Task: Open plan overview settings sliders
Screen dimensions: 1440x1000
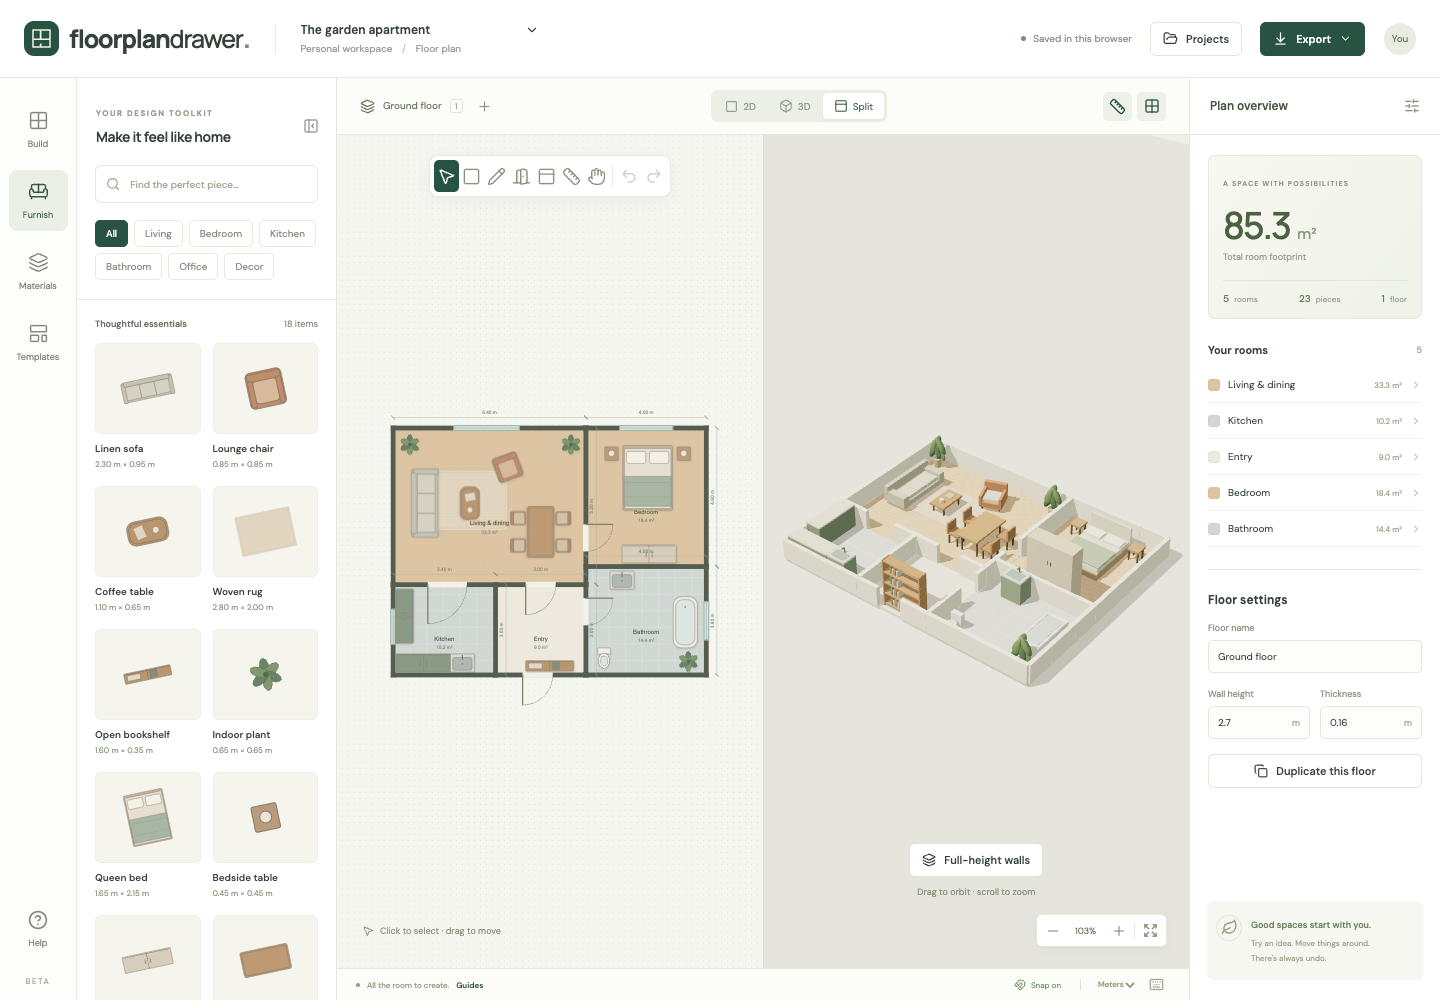Action: click(x=1412, y=106)
